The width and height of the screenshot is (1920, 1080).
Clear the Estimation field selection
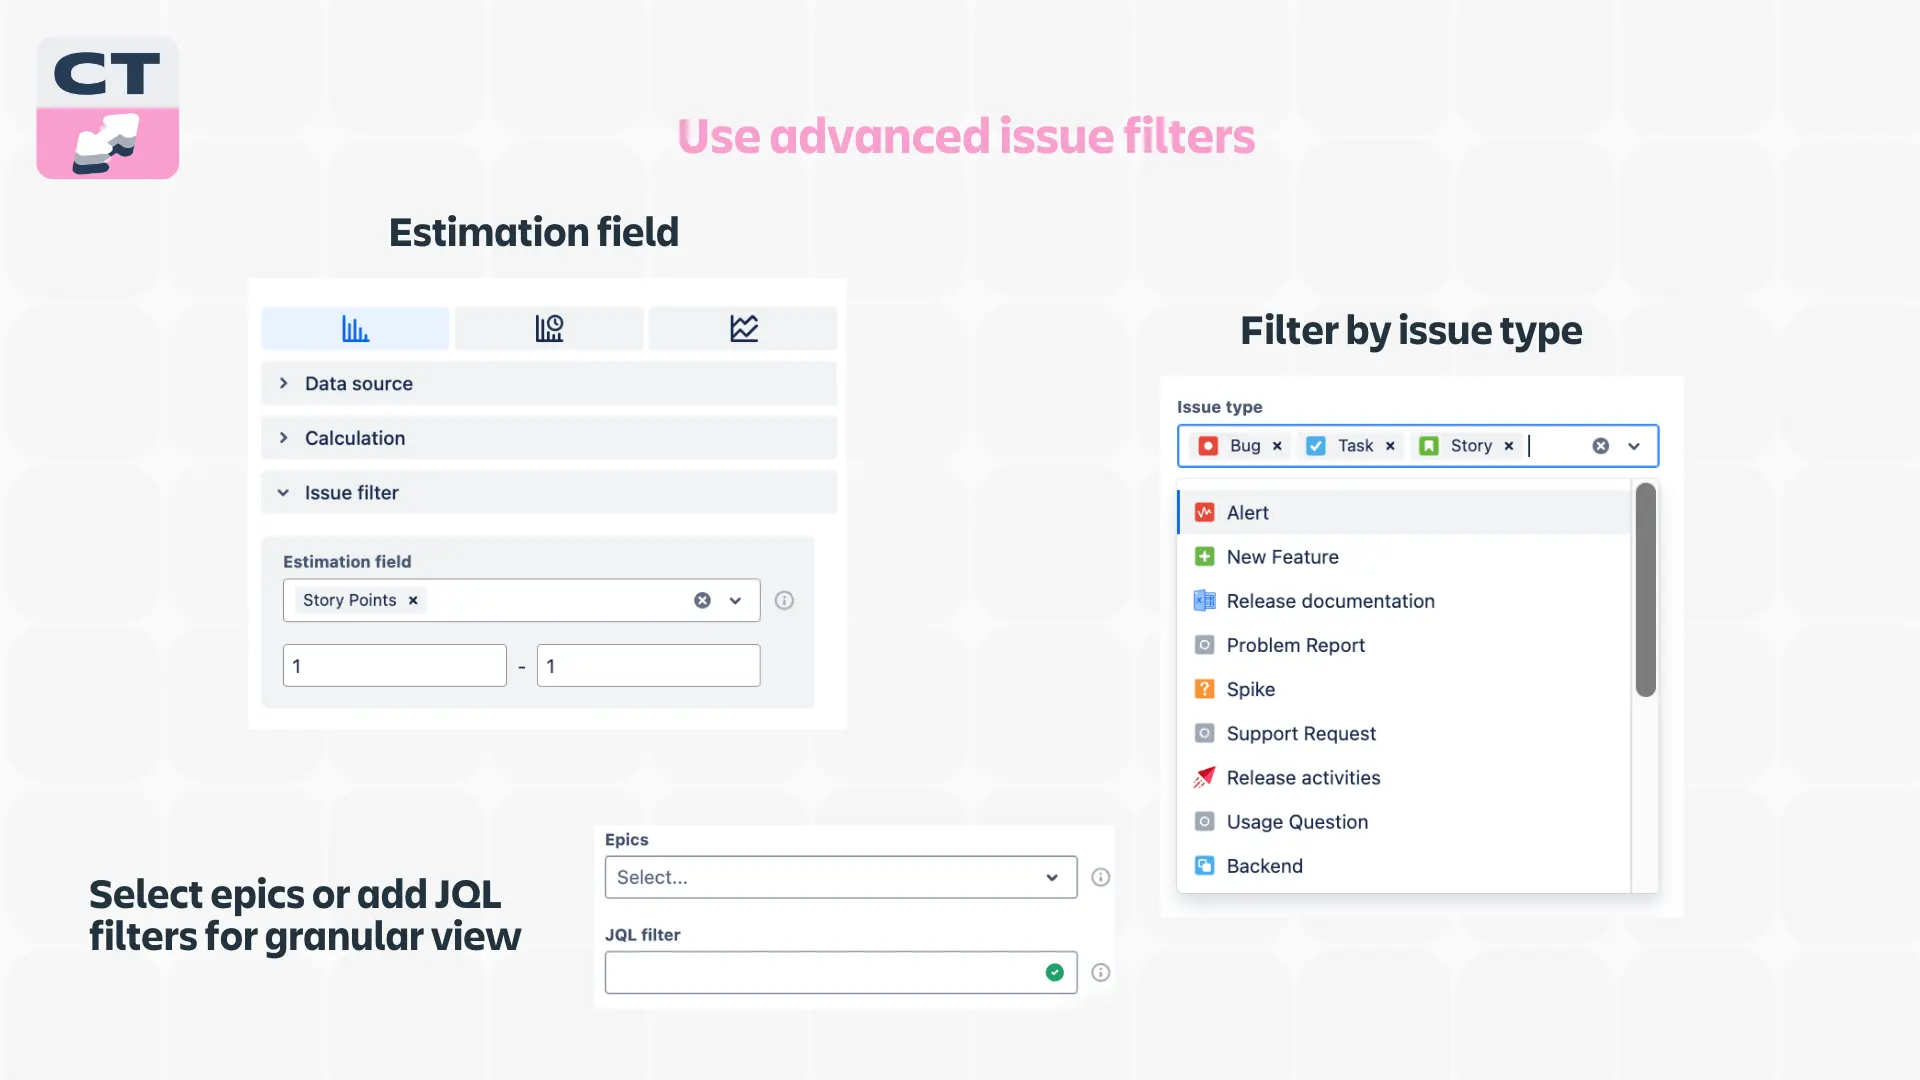(703, 600)
